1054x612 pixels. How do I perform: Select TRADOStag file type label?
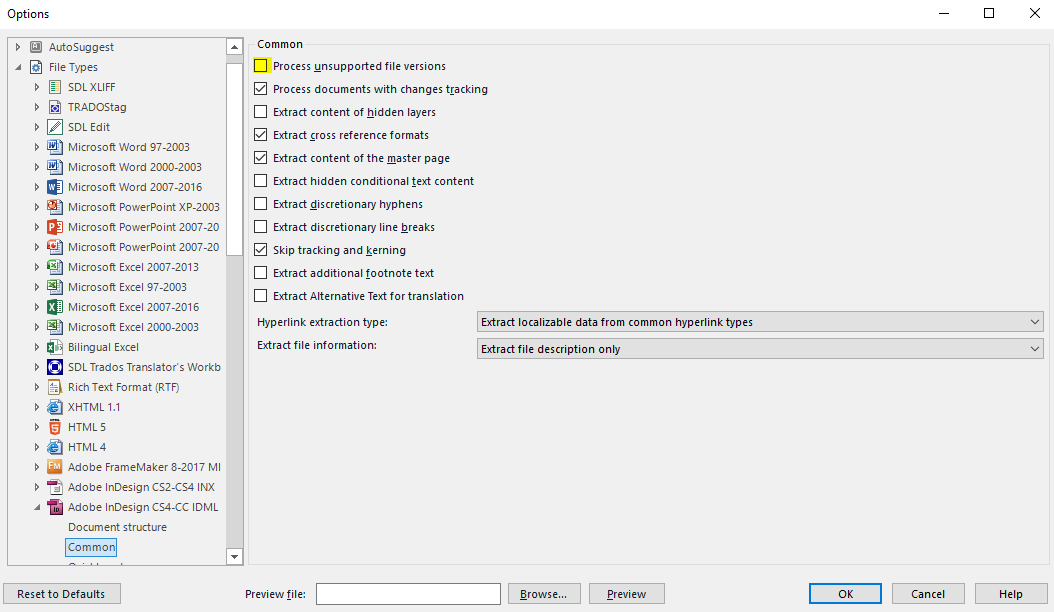coord(97,107)
